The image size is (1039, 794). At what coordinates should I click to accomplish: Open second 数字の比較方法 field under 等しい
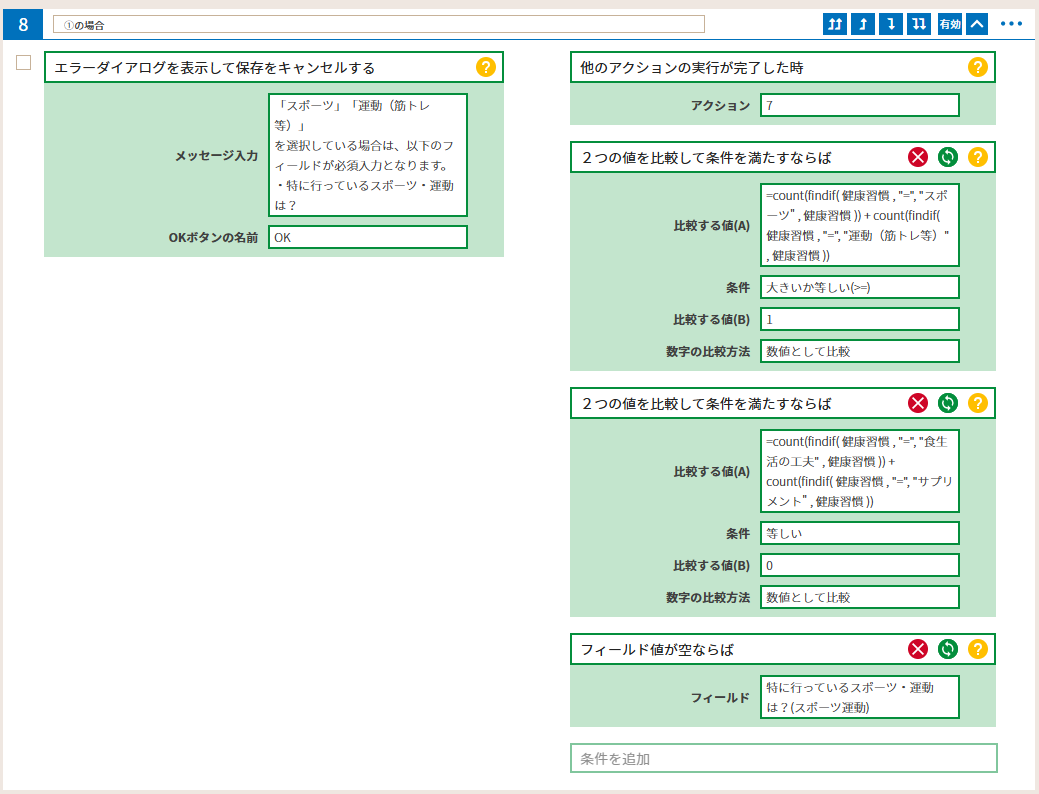click(x=859, y=597)
